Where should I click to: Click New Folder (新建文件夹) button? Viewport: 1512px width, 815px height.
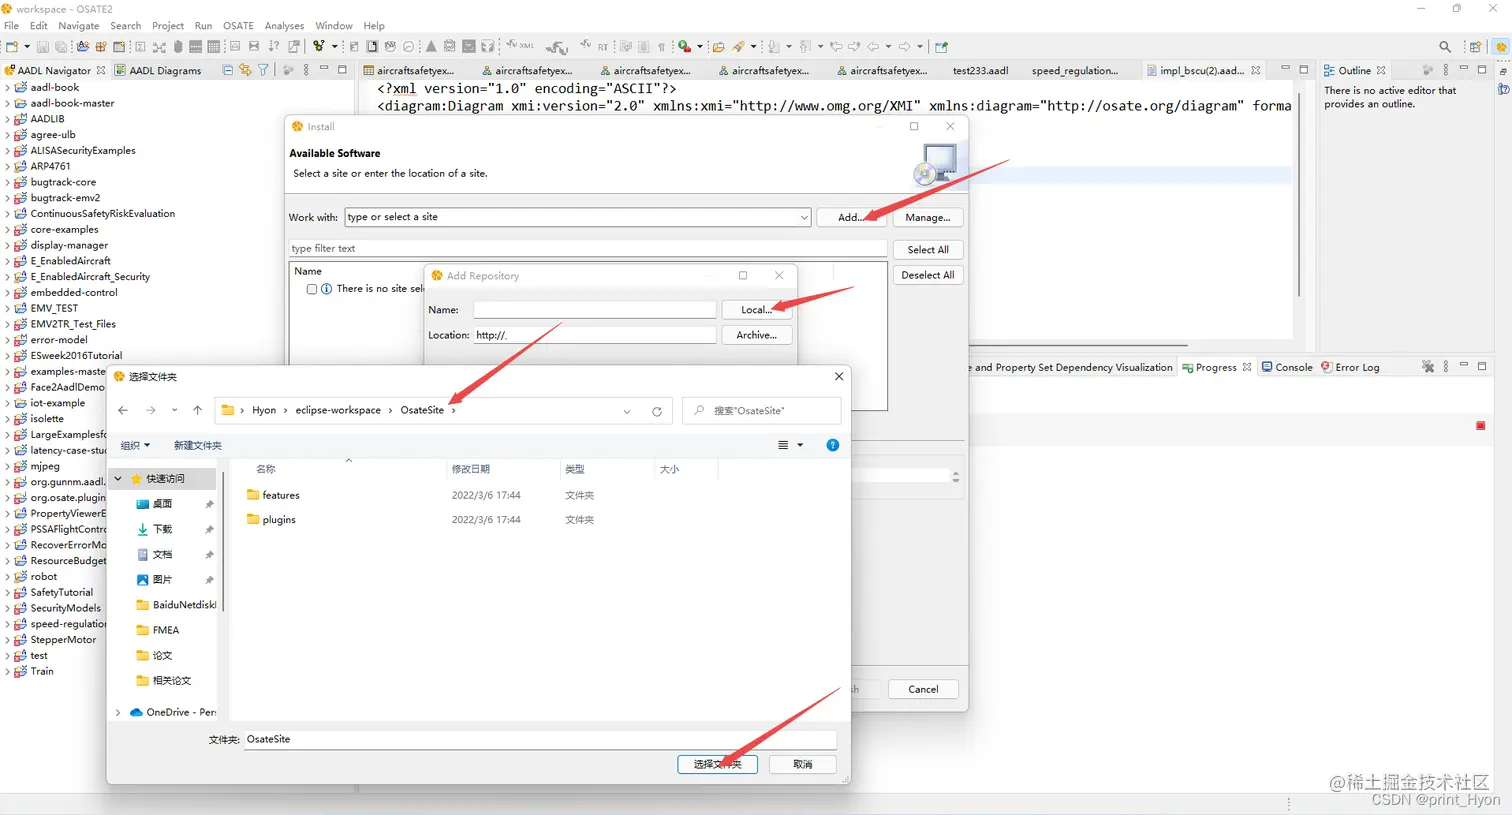tap(197, 445)
